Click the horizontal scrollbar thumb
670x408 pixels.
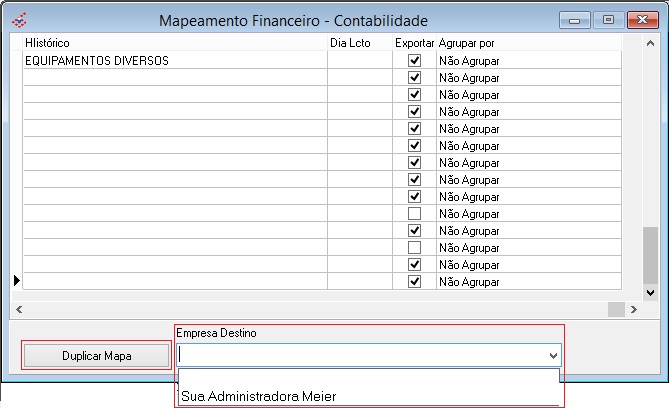point(616,309)
